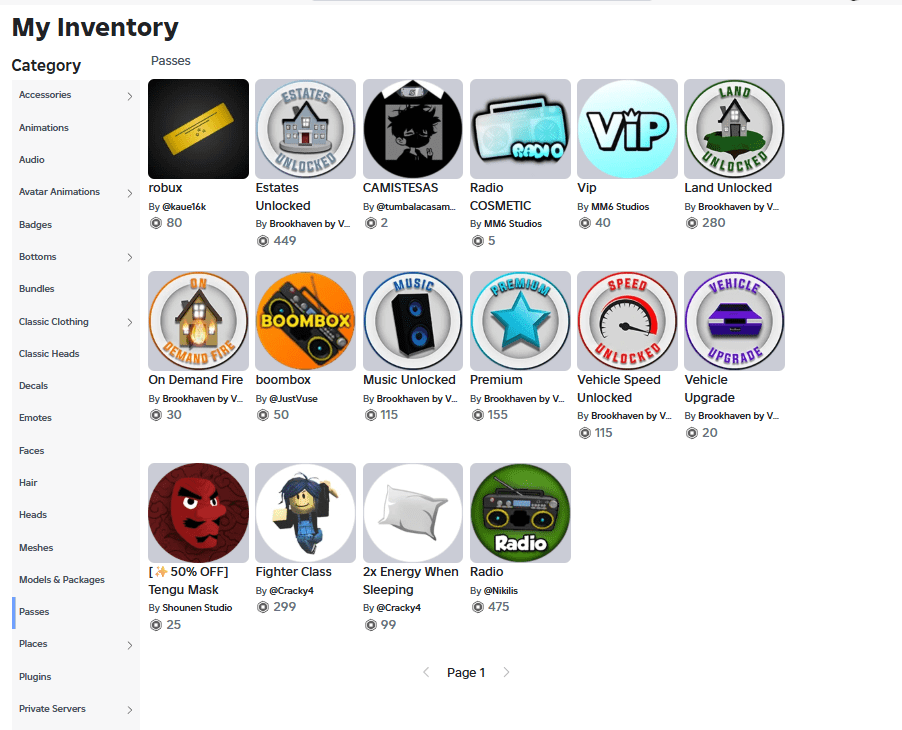The height and width of the screenshot is (730, 902).
Task: Open the VIP pass thumbnail
Action: tap(627, 129)
